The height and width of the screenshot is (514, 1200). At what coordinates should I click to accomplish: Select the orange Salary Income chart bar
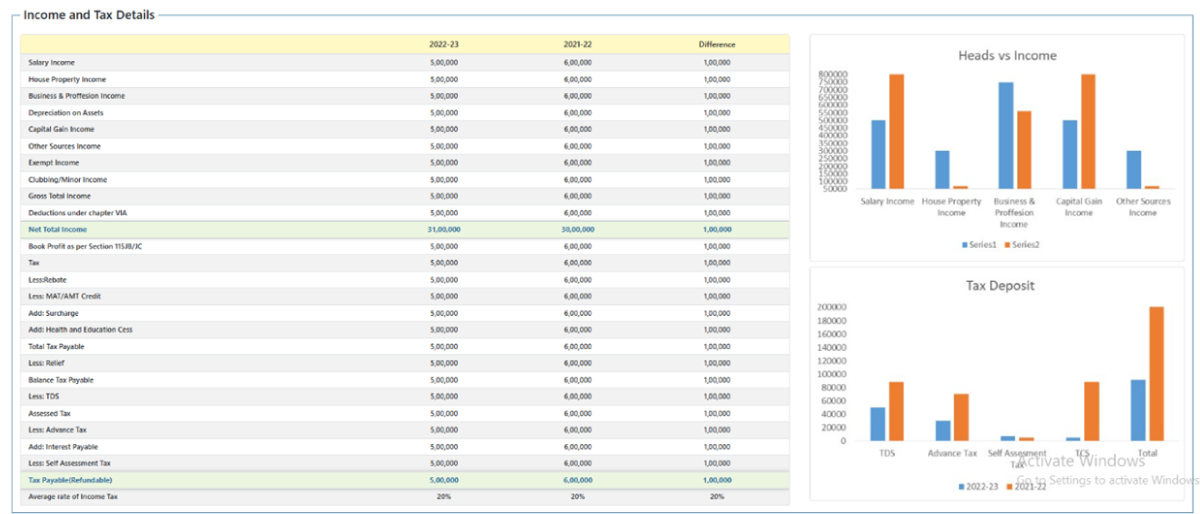tap(896, 131)
